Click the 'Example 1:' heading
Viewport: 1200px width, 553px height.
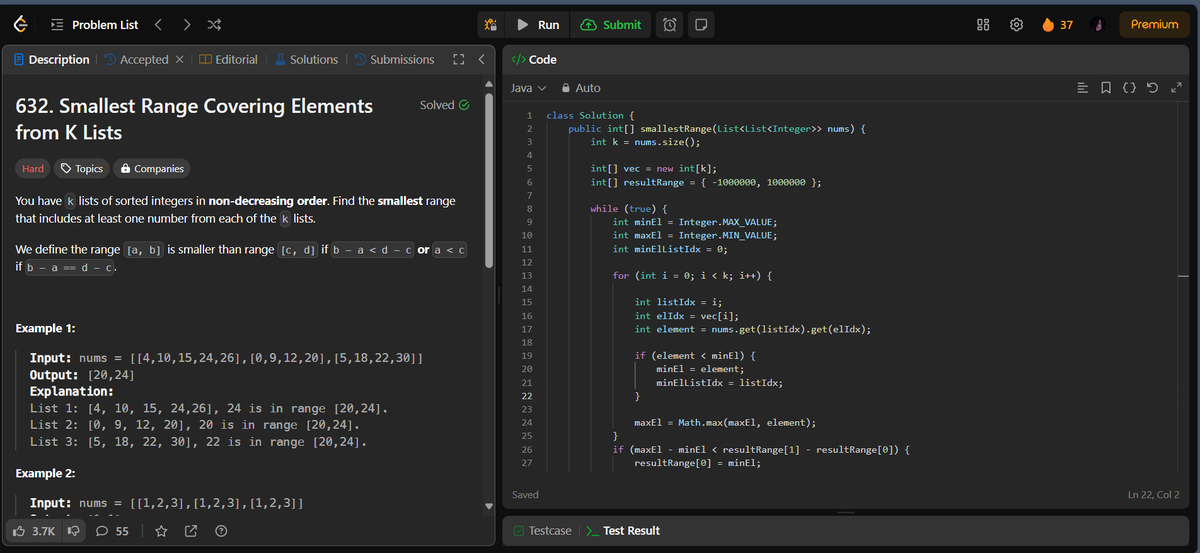47,329
